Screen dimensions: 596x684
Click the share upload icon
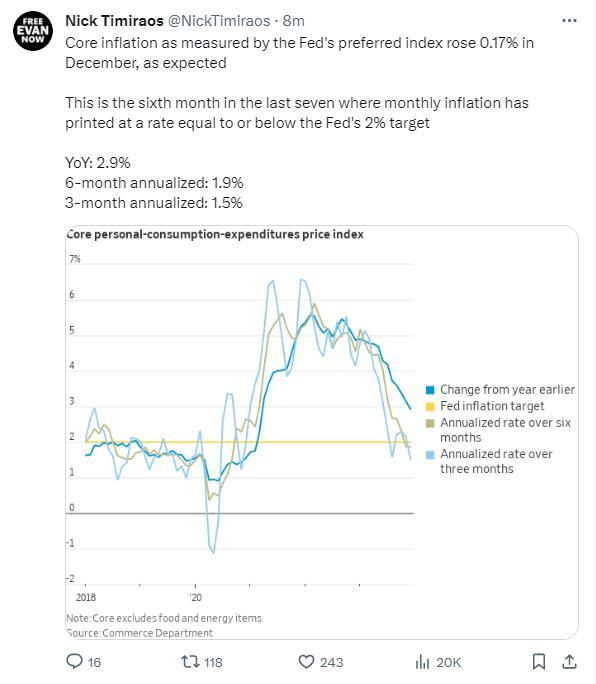pyautogui.click(x=569, y=662)
